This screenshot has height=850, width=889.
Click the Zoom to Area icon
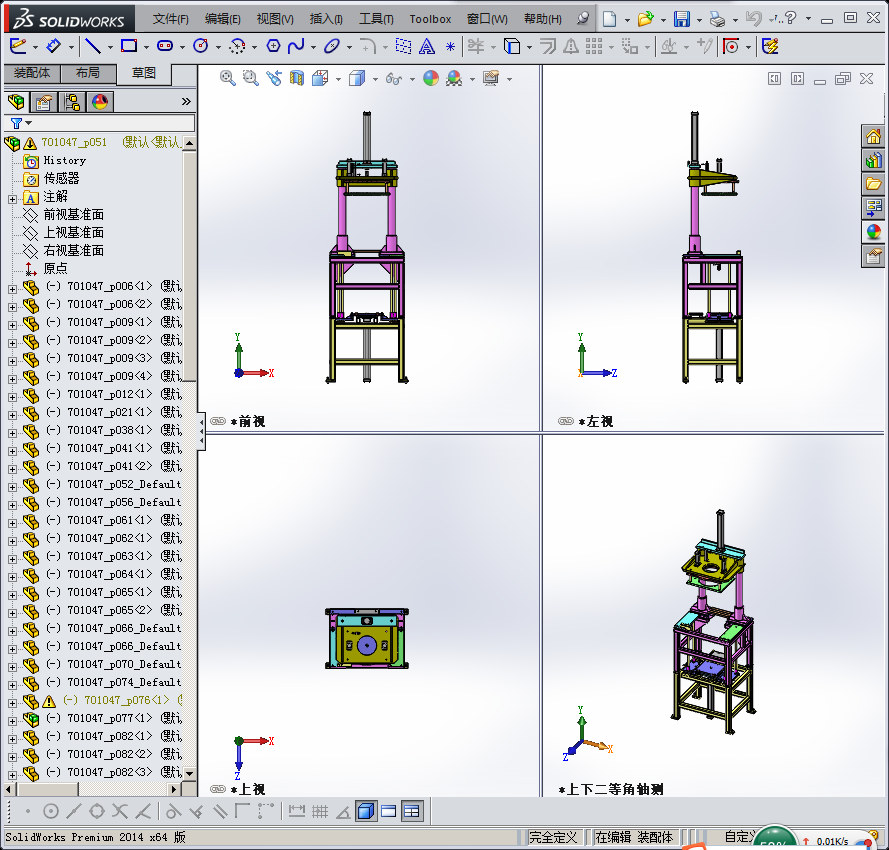[250, 78]
